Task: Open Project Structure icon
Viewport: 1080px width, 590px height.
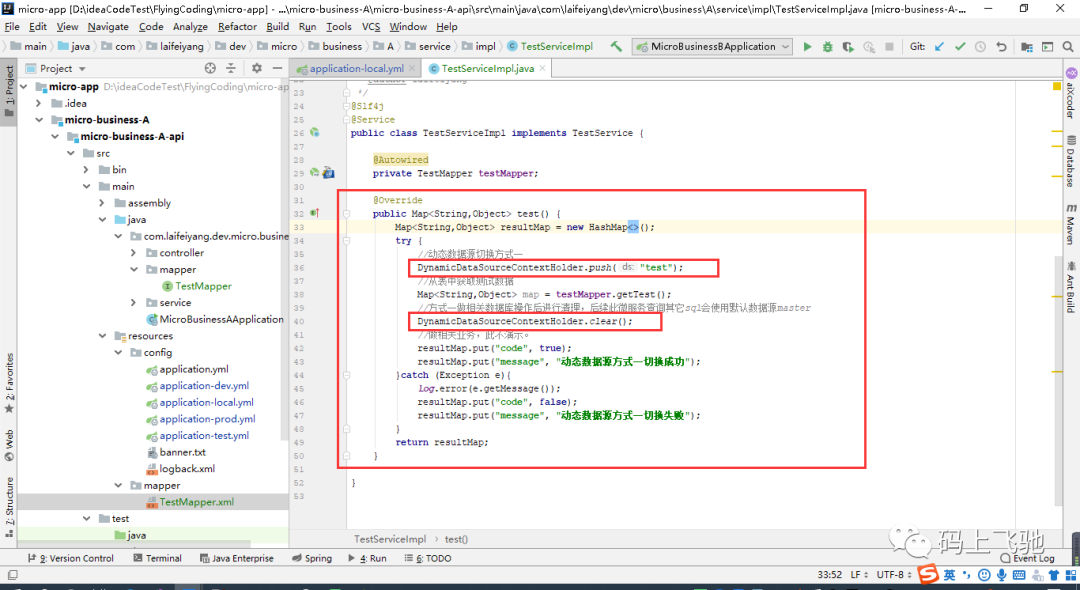Action: coord(1026,47)
